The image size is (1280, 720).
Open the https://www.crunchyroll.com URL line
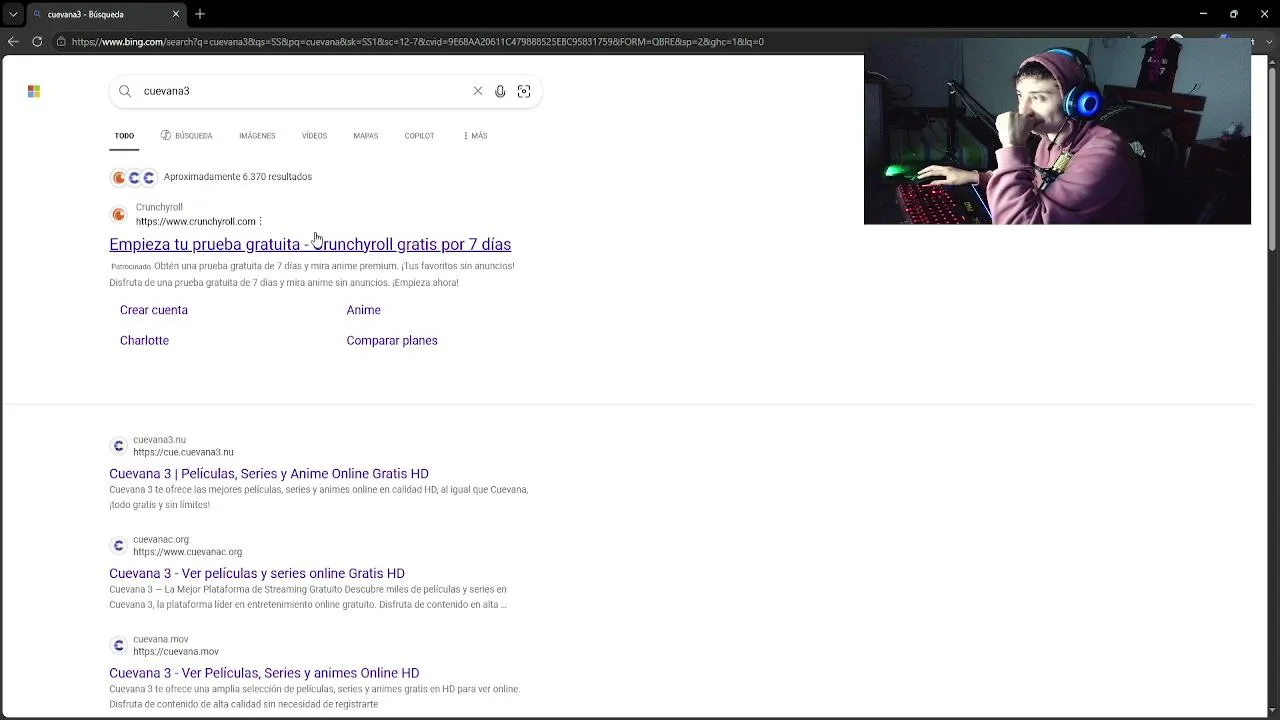[x=196, y=221]
